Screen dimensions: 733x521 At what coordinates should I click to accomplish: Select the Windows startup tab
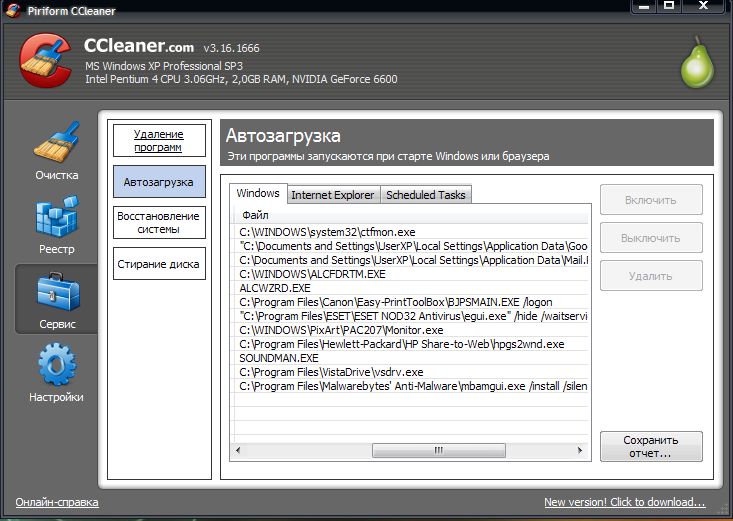point(258,194)
